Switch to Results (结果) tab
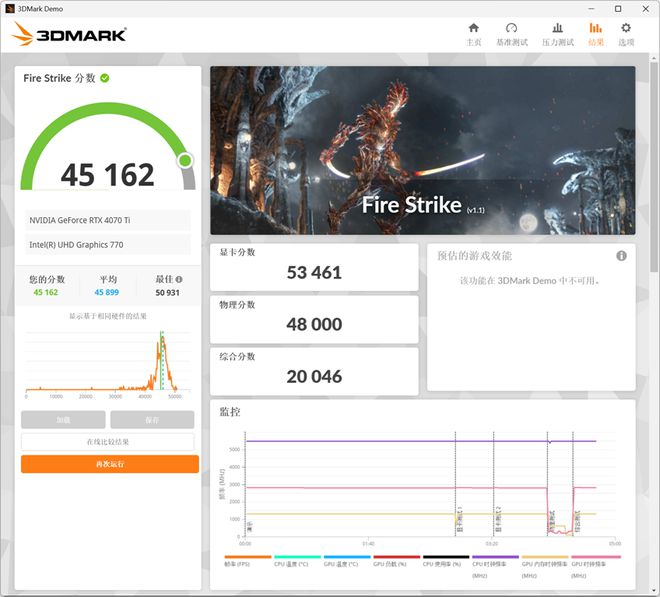 click(595, 33)
